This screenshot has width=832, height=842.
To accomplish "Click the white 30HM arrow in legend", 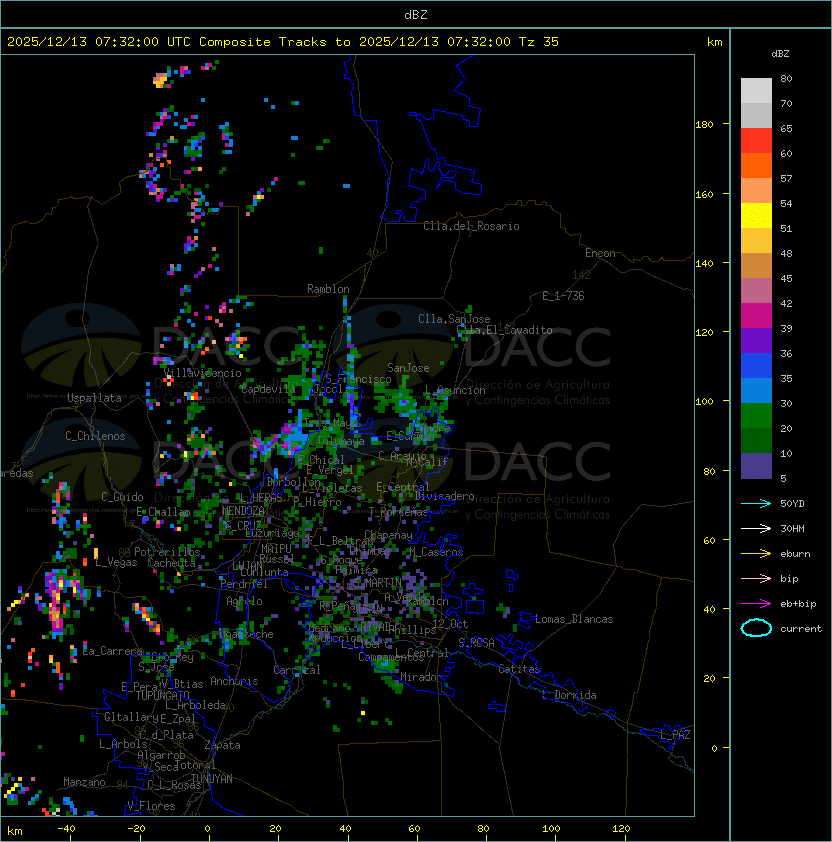I will pyautogui.click(x=756, y=529).
